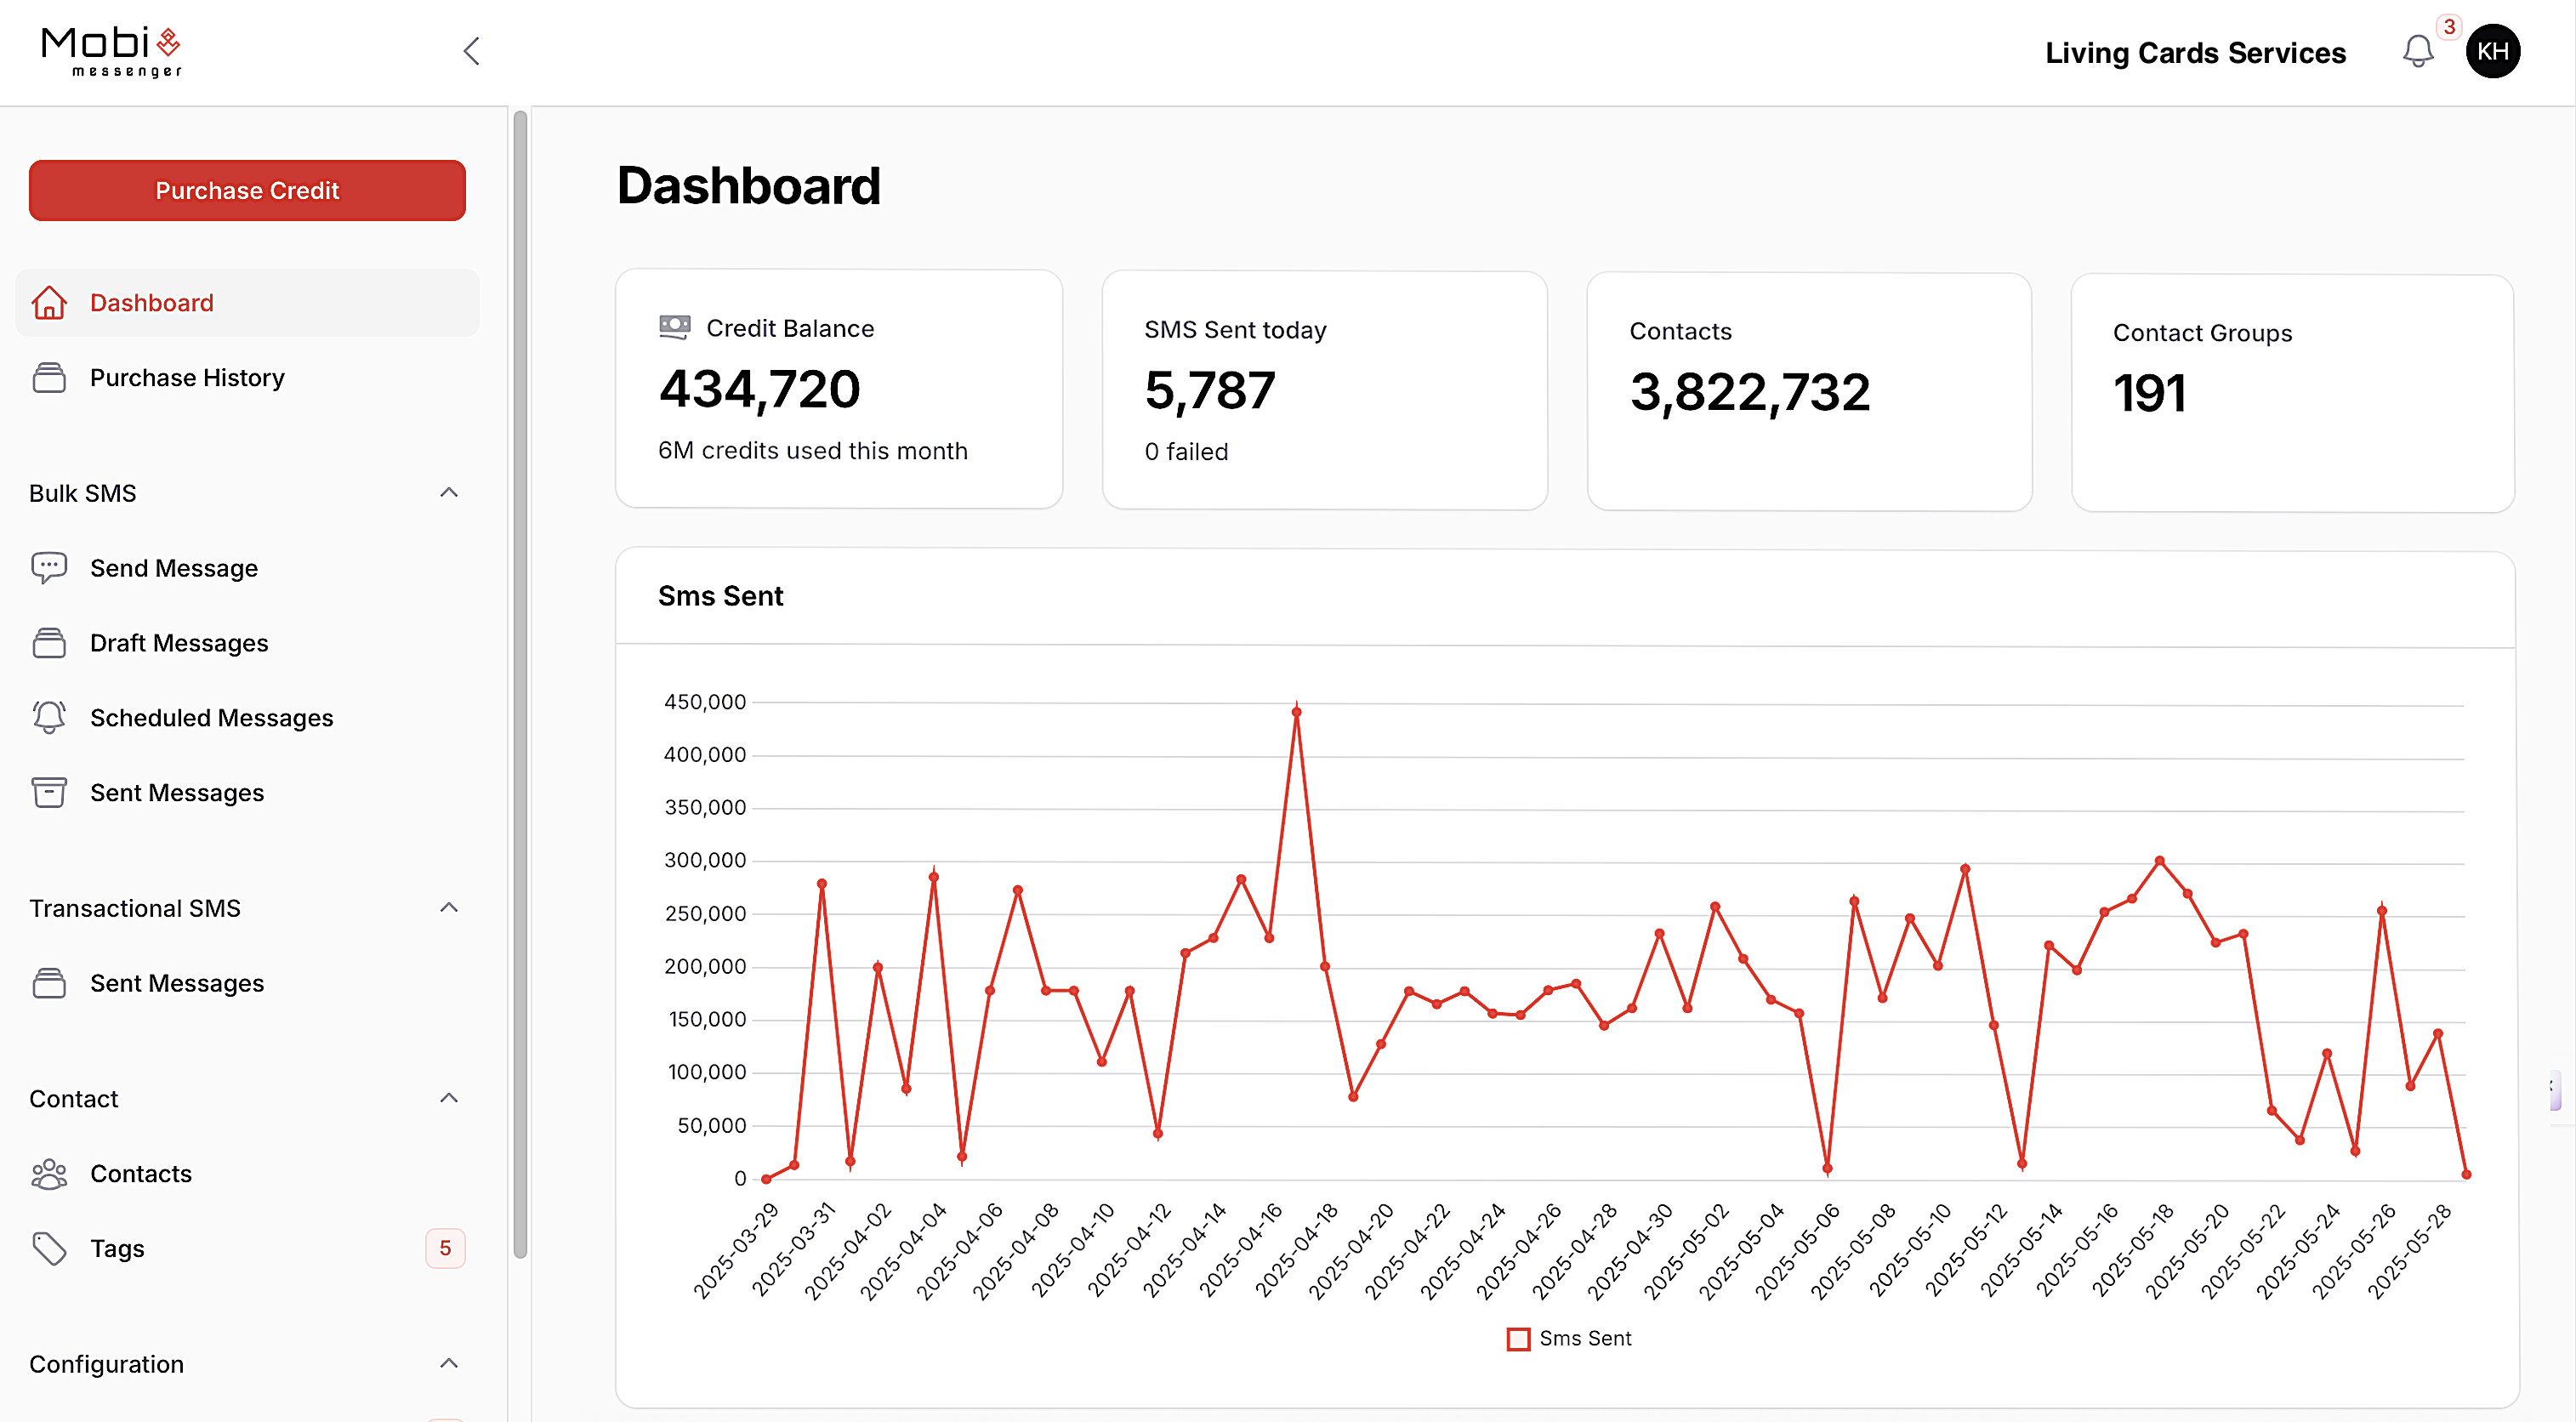
Task: Collapse the Configuration section
Action: point(448,1364)
